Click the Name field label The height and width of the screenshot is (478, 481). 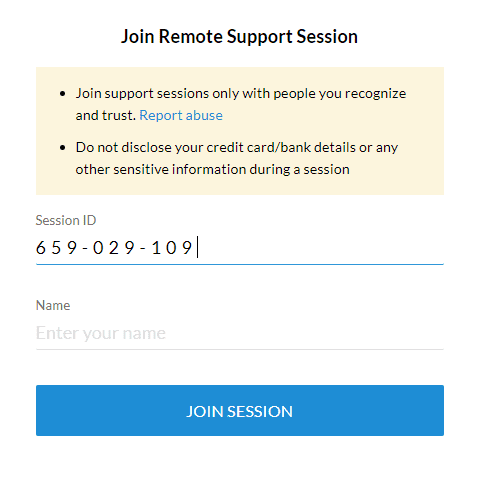tap(53, 305)
